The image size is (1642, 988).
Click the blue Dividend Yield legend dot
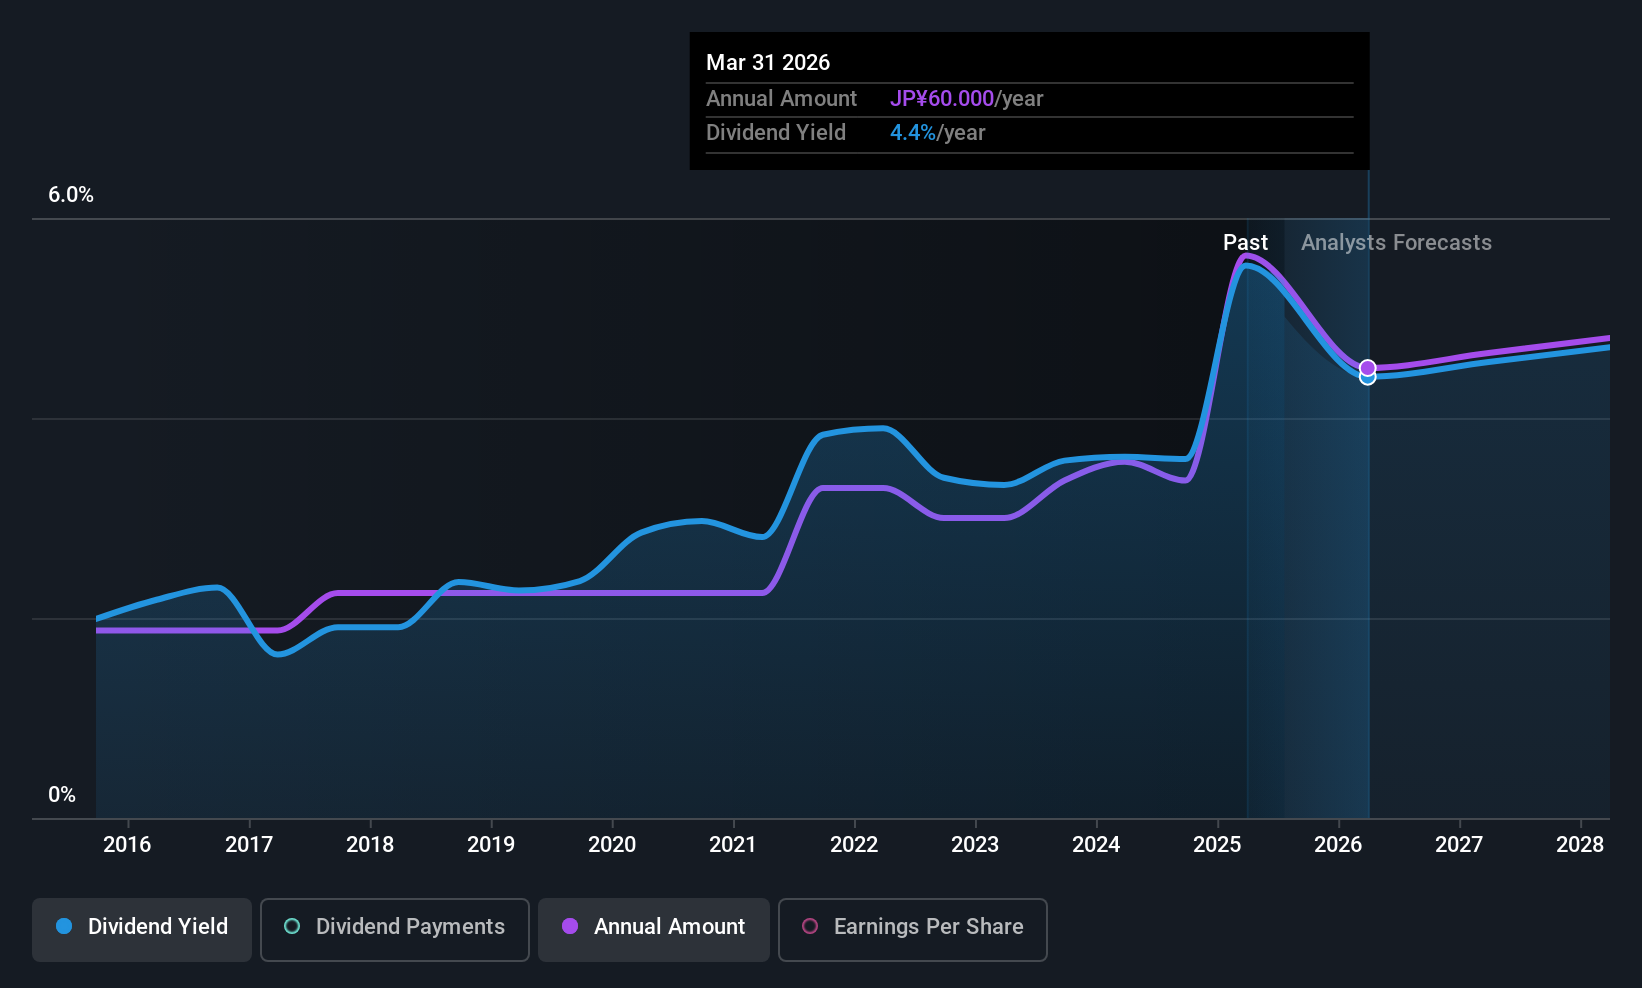pyautogui.click(x=64, y=926)
